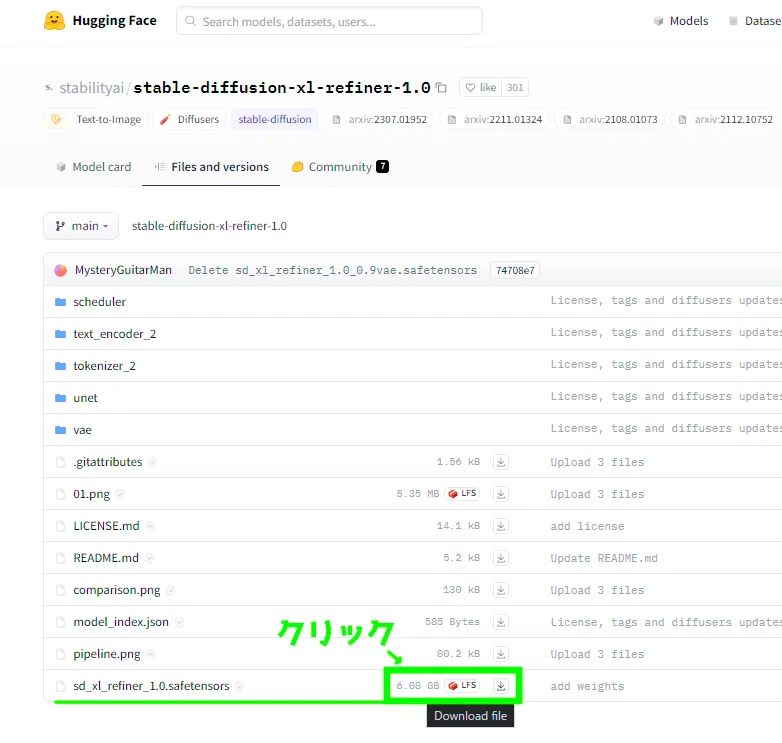
Task: Download the 01.png file
Action: click(x=501, y=494)
